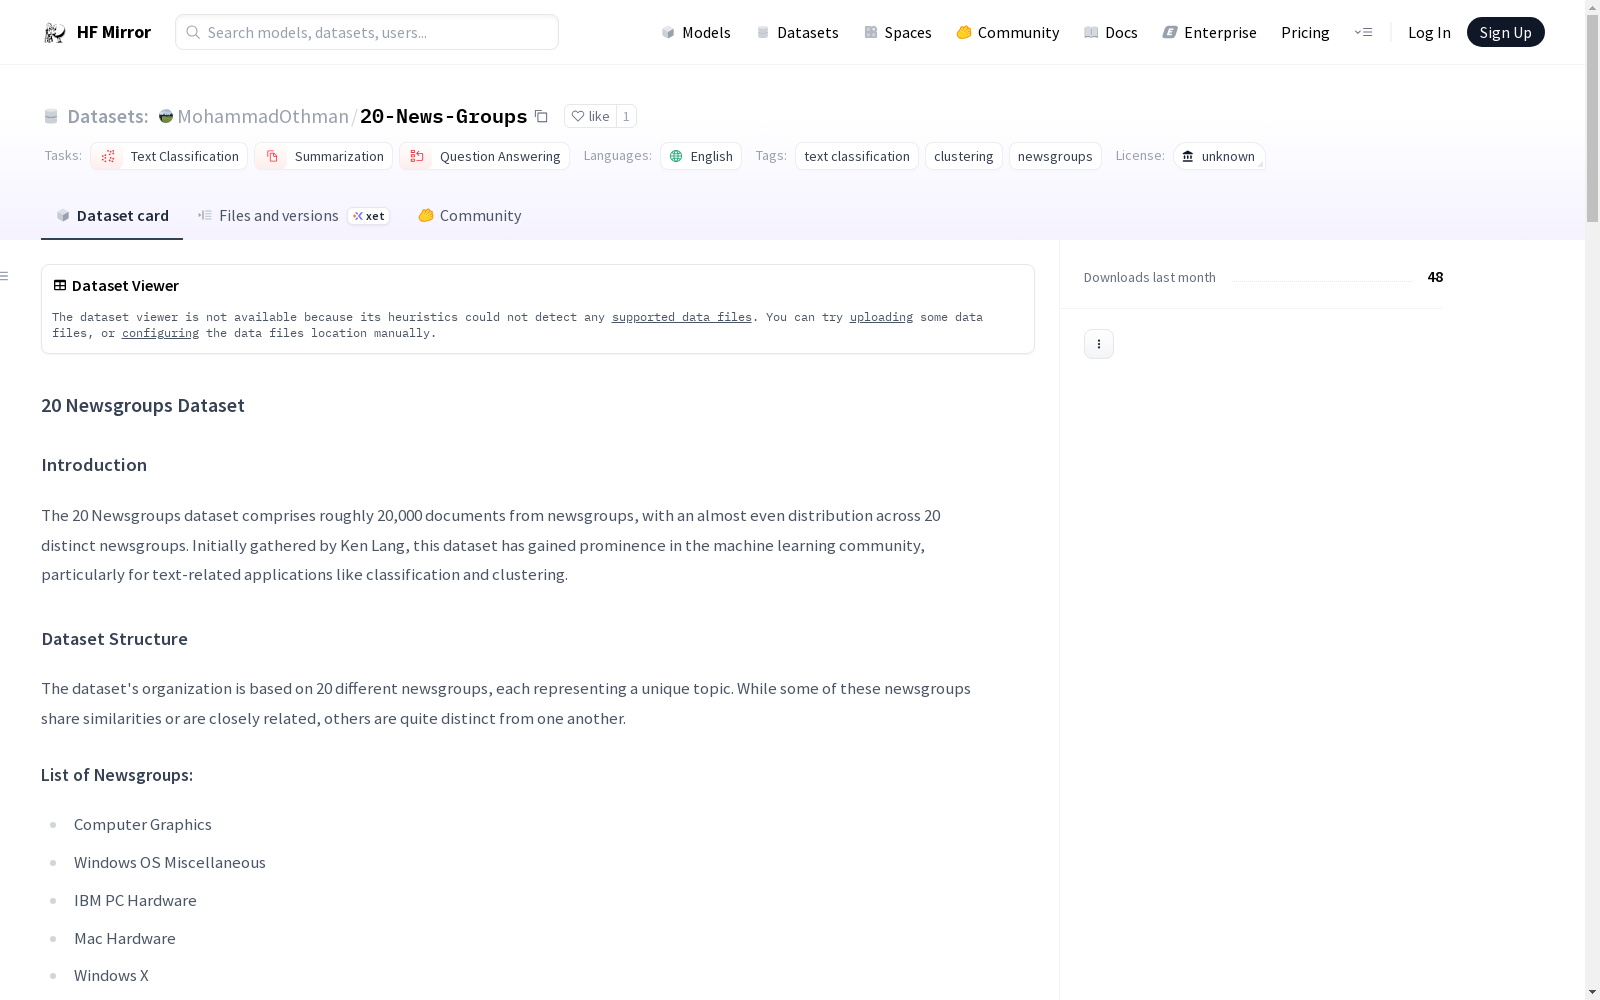This screenshot has width=1600, height=1000.
Task: Like the 20-News-Groups dataset
Action: pyautogui.click(x=590, y=116)
